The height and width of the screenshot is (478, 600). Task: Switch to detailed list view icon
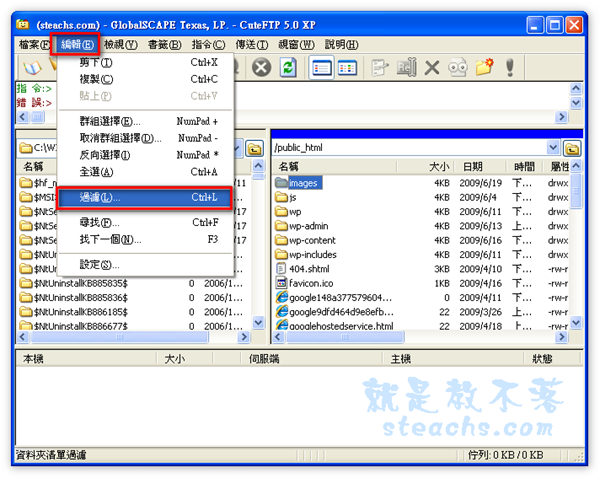(321, 68)
